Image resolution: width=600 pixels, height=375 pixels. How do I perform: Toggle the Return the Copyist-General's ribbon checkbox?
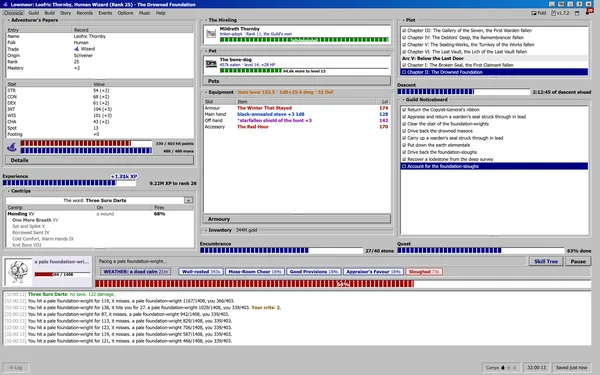[x=404, y=110]
